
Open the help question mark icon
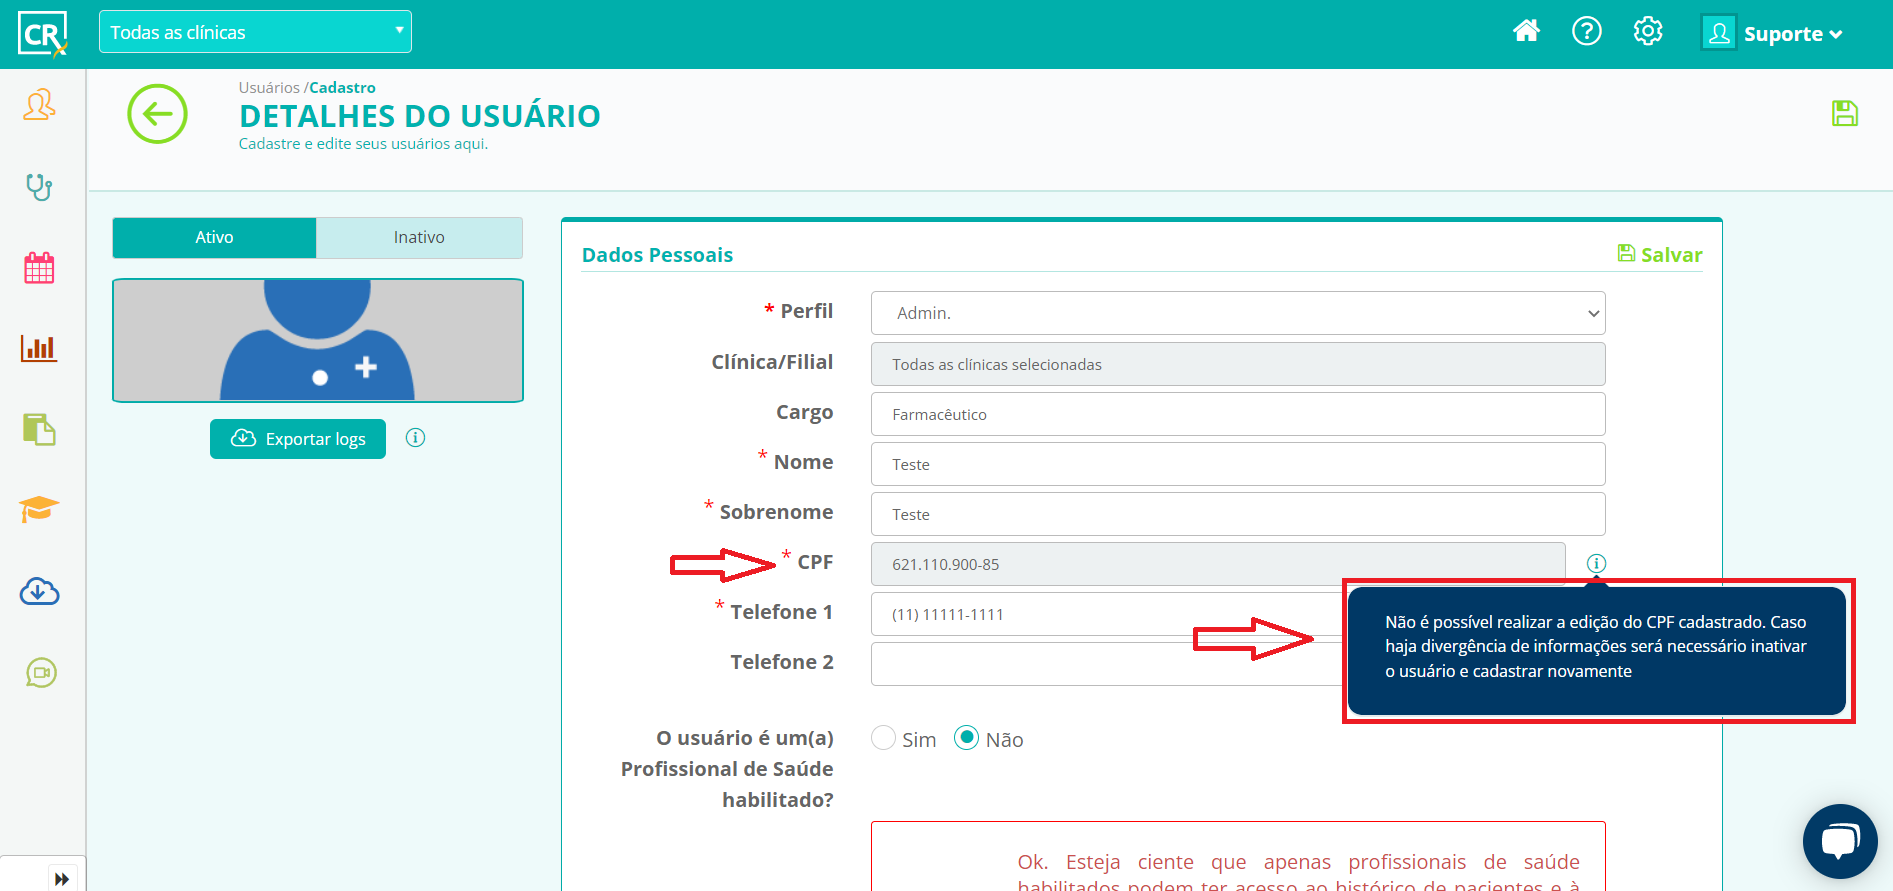click(1586, 32)
